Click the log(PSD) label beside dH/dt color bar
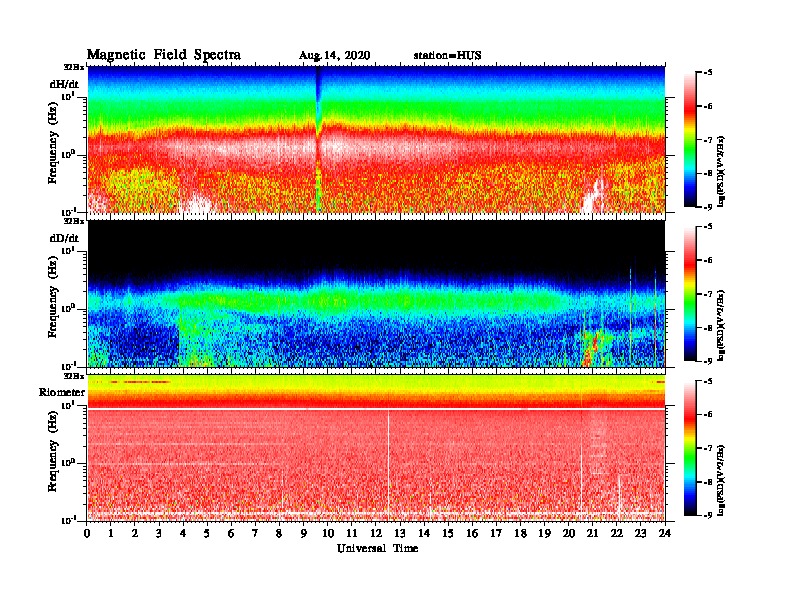This screenshot has height=612, width=792. click(x=721, y=170)
